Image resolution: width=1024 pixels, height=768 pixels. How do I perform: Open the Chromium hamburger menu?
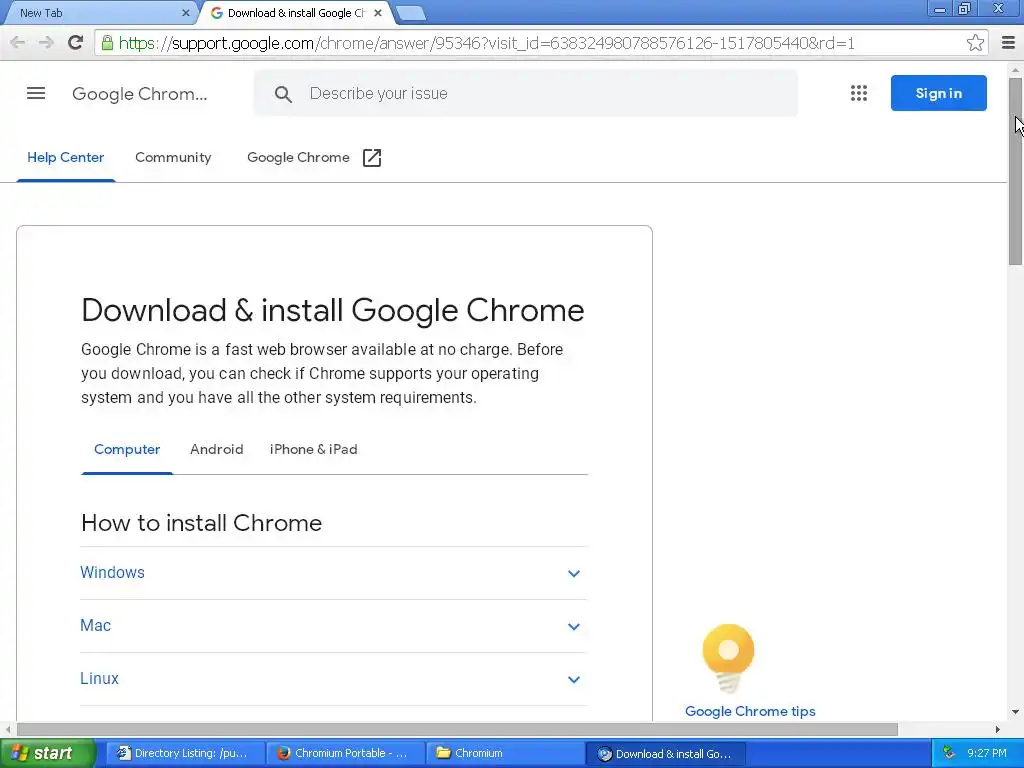coord(1008,43)
